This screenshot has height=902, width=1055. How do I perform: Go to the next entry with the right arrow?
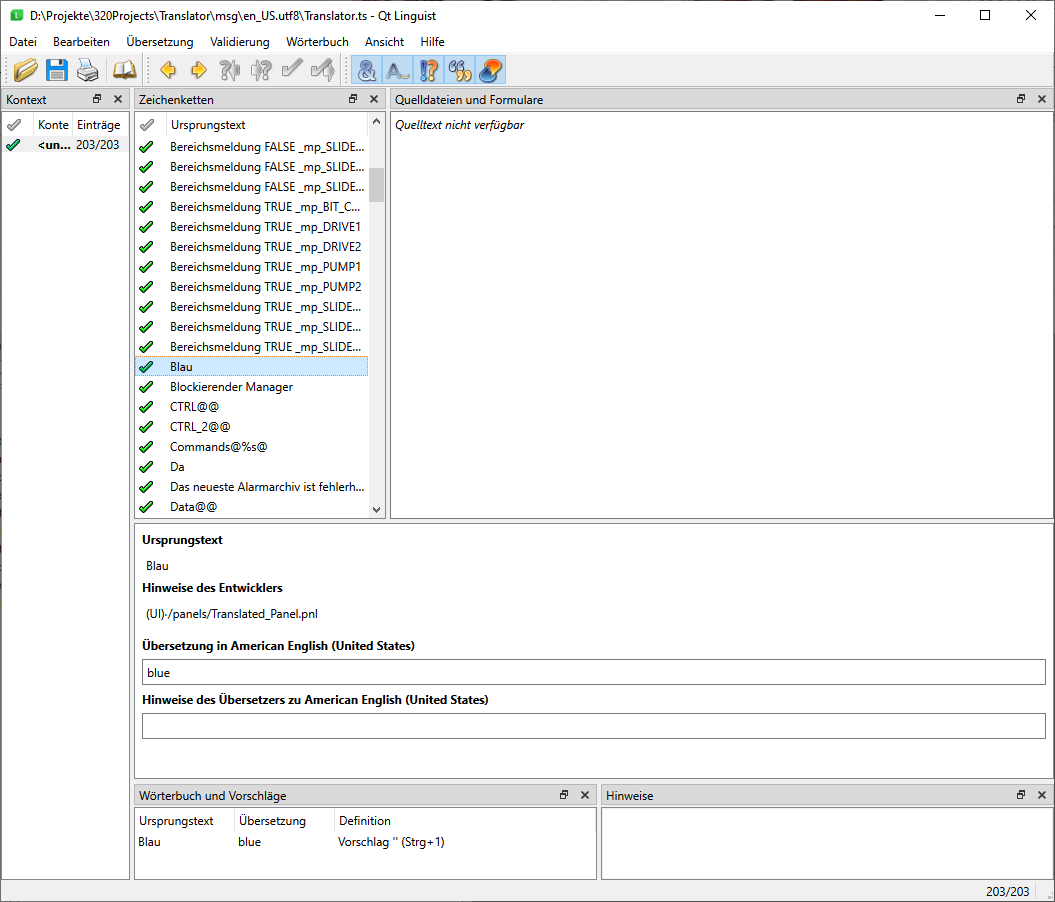199,70
